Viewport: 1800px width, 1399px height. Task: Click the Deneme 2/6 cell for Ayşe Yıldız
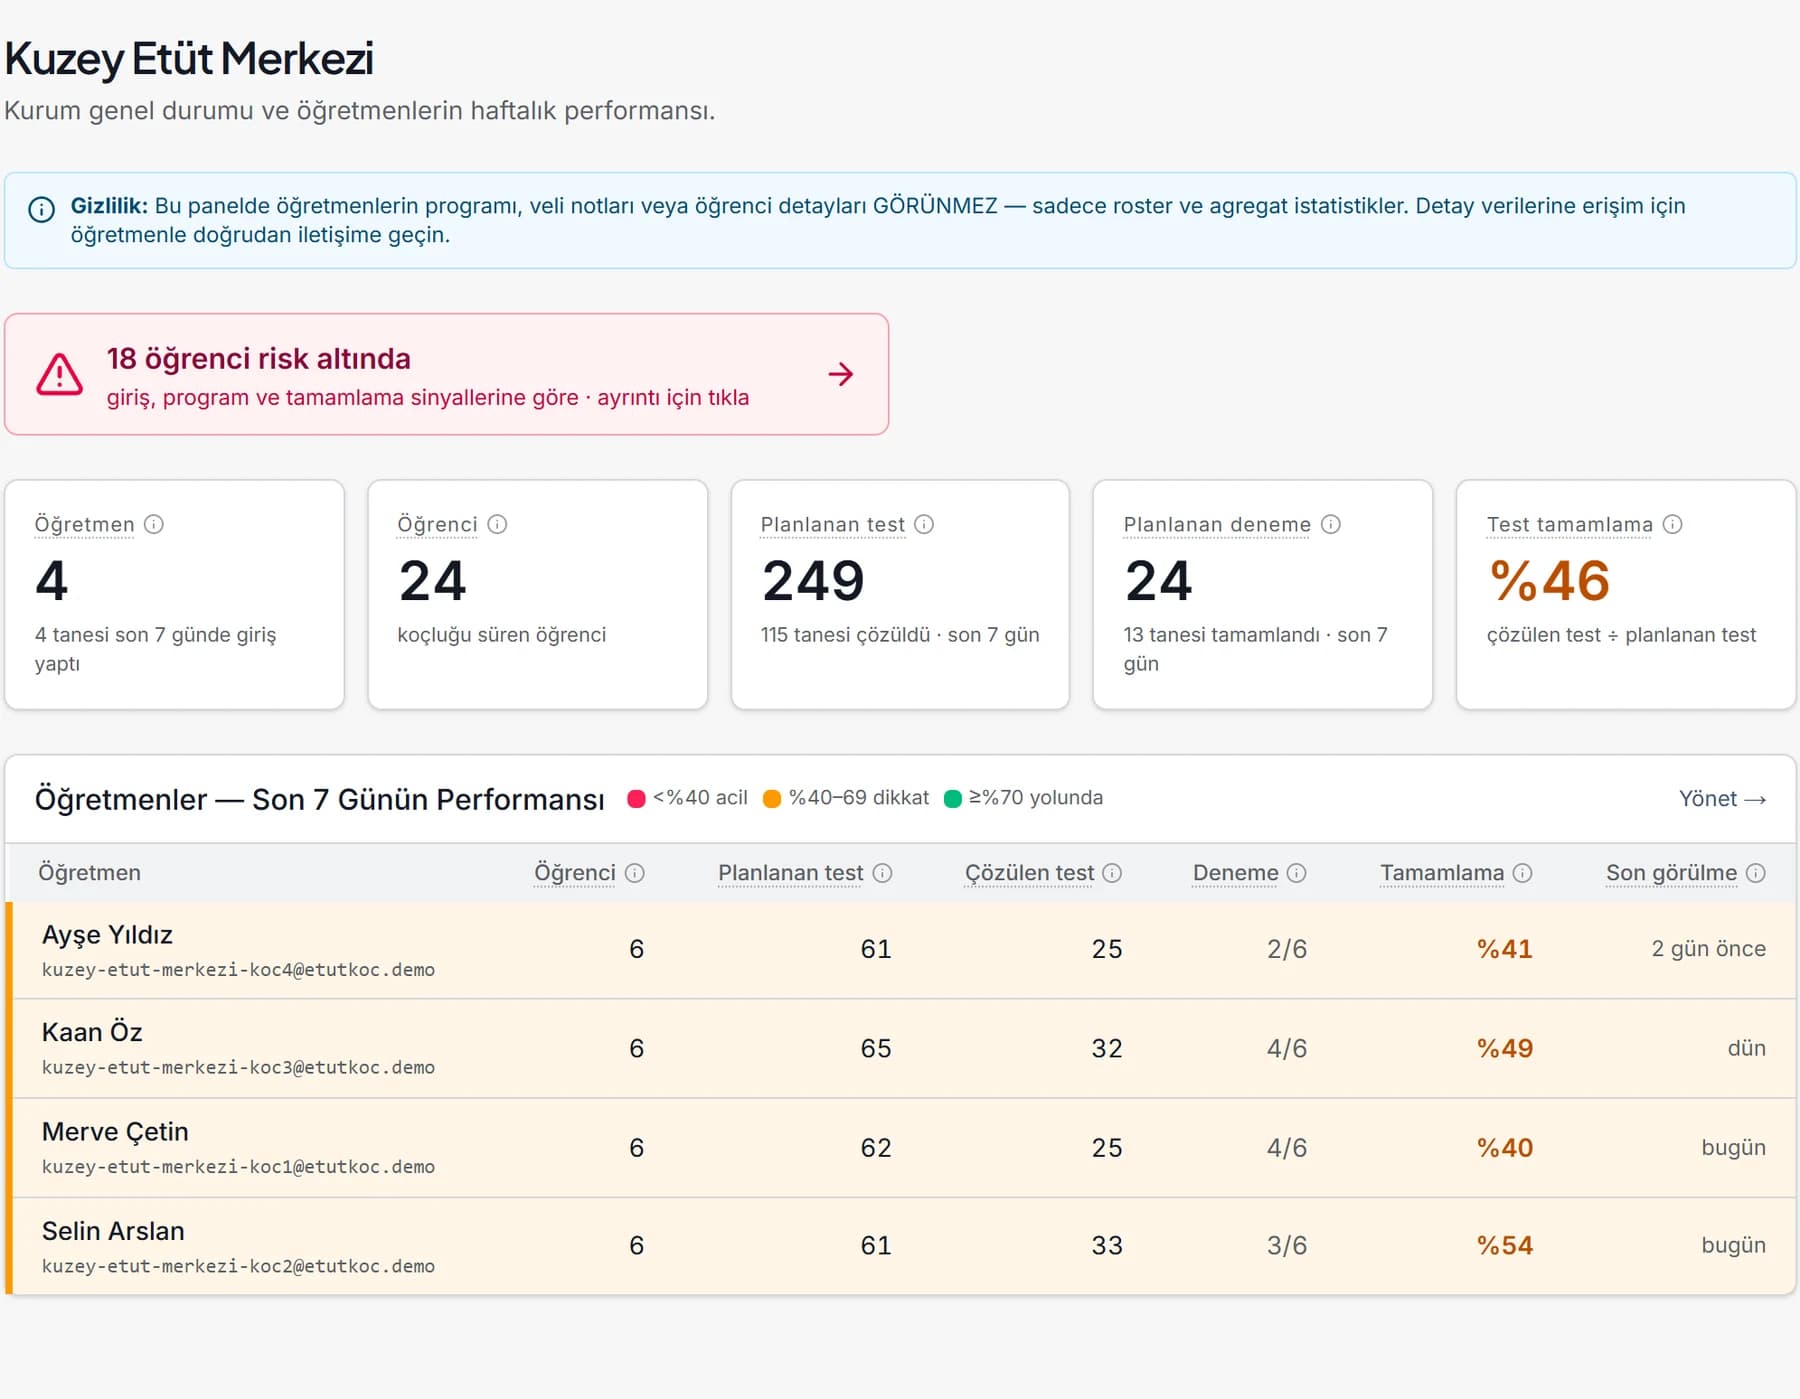1287,949
